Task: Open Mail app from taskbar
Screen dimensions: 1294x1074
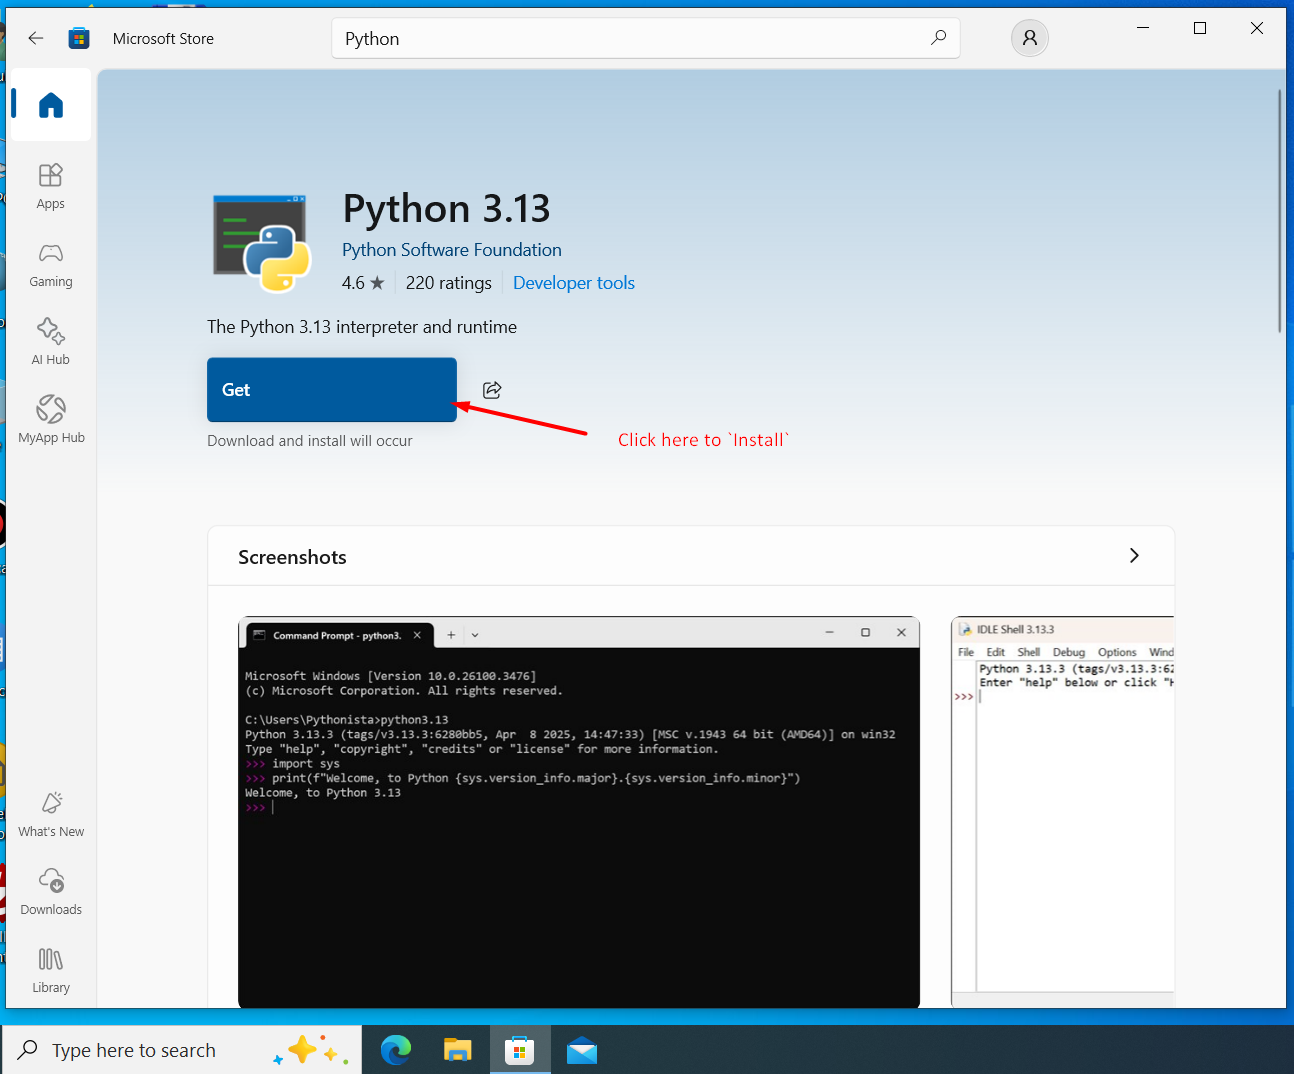Action: [x=582, y=1050]
